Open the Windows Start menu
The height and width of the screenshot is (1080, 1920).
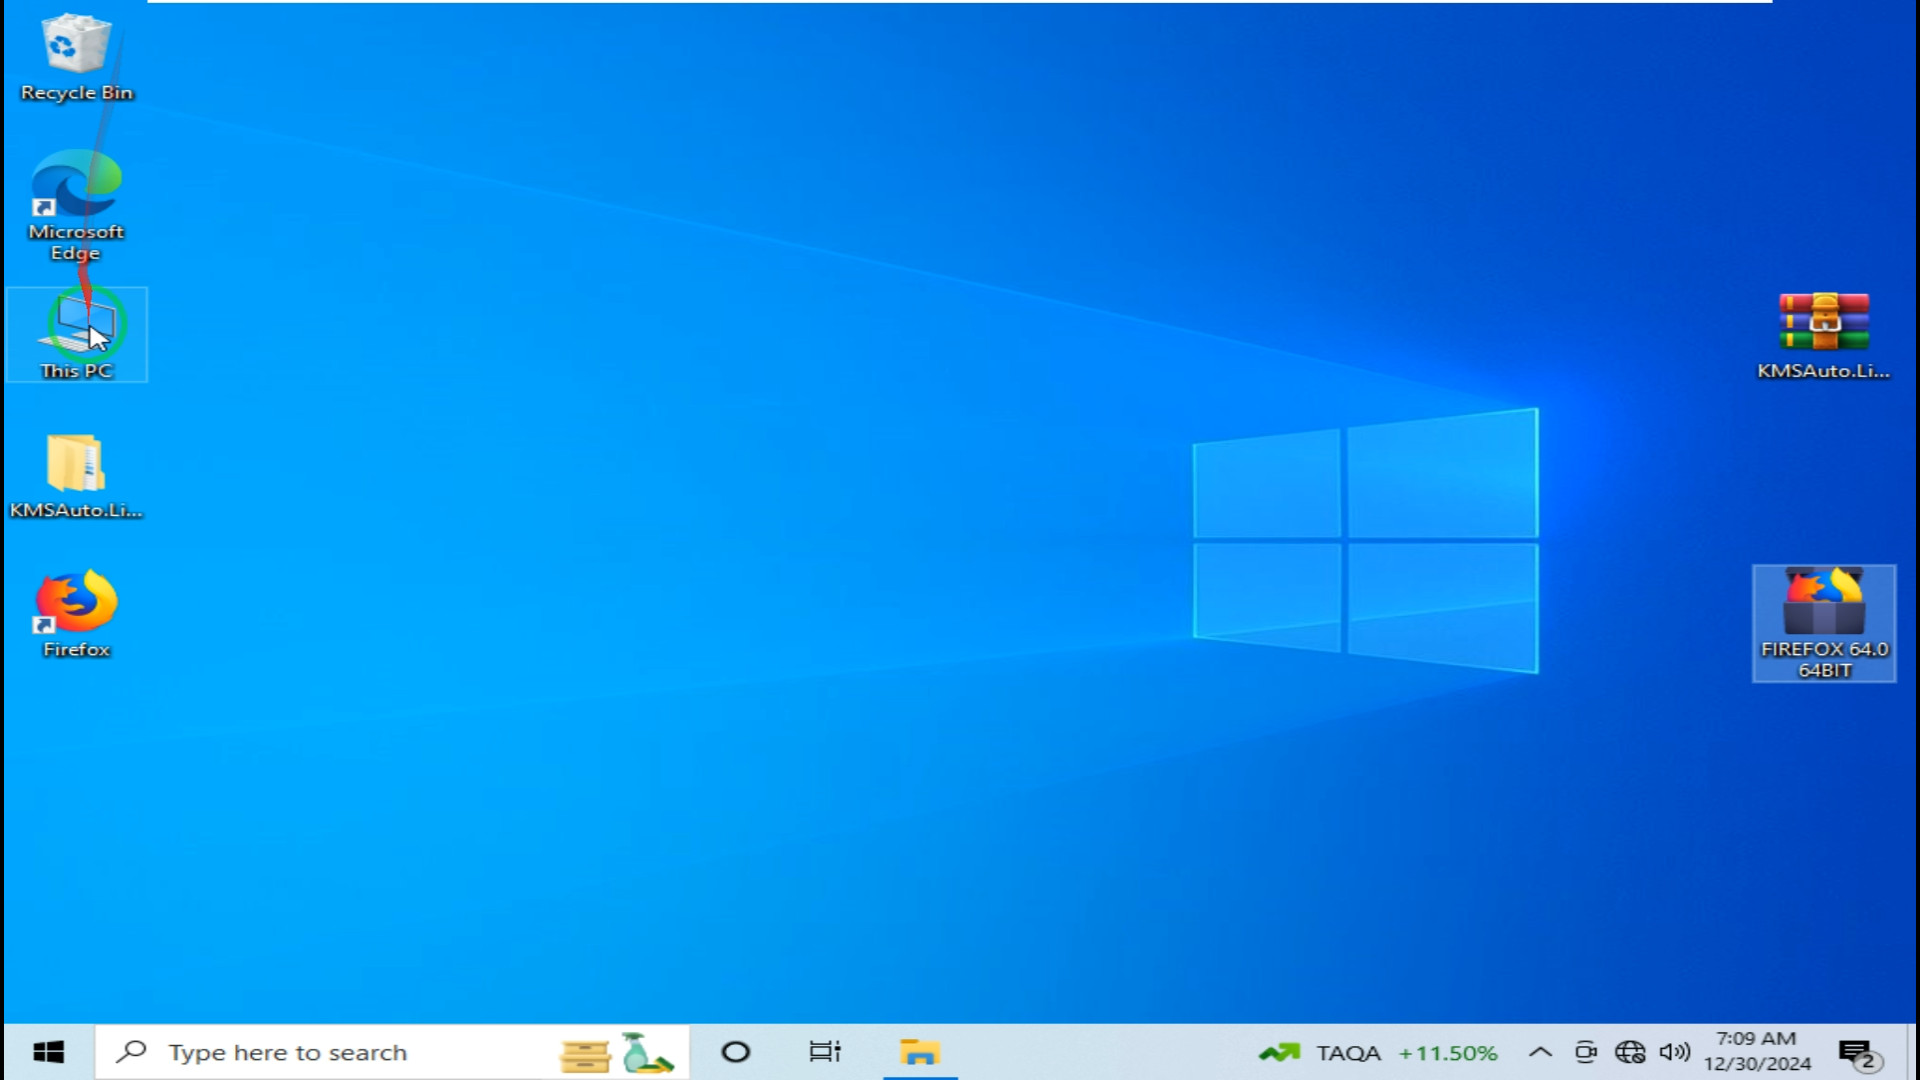click(x=48, y=1052)
